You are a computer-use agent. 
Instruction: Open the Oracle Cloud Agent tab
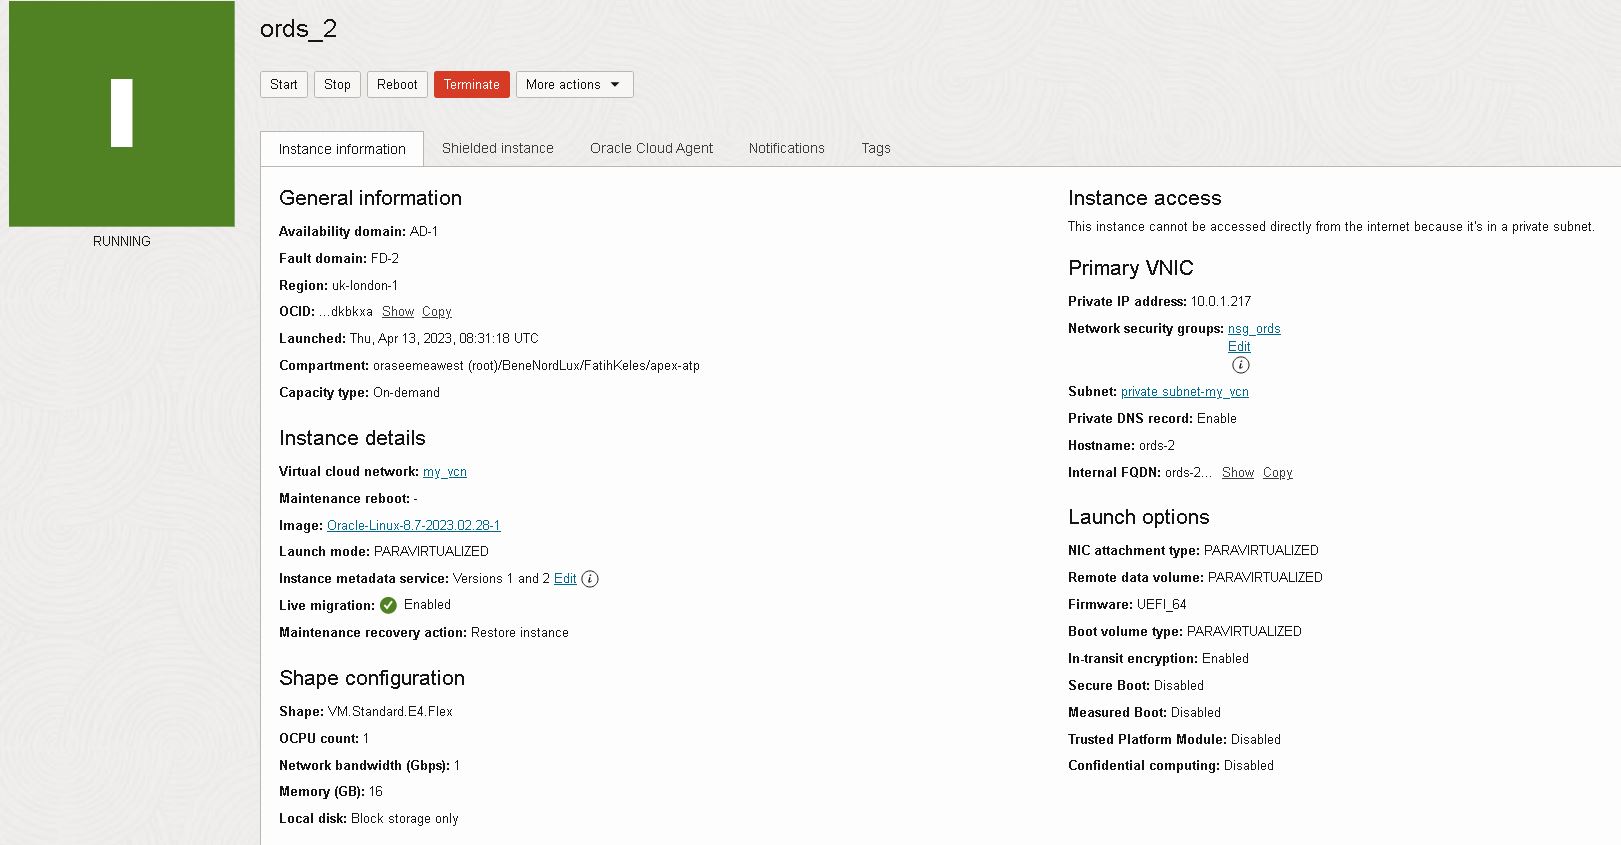651,148
